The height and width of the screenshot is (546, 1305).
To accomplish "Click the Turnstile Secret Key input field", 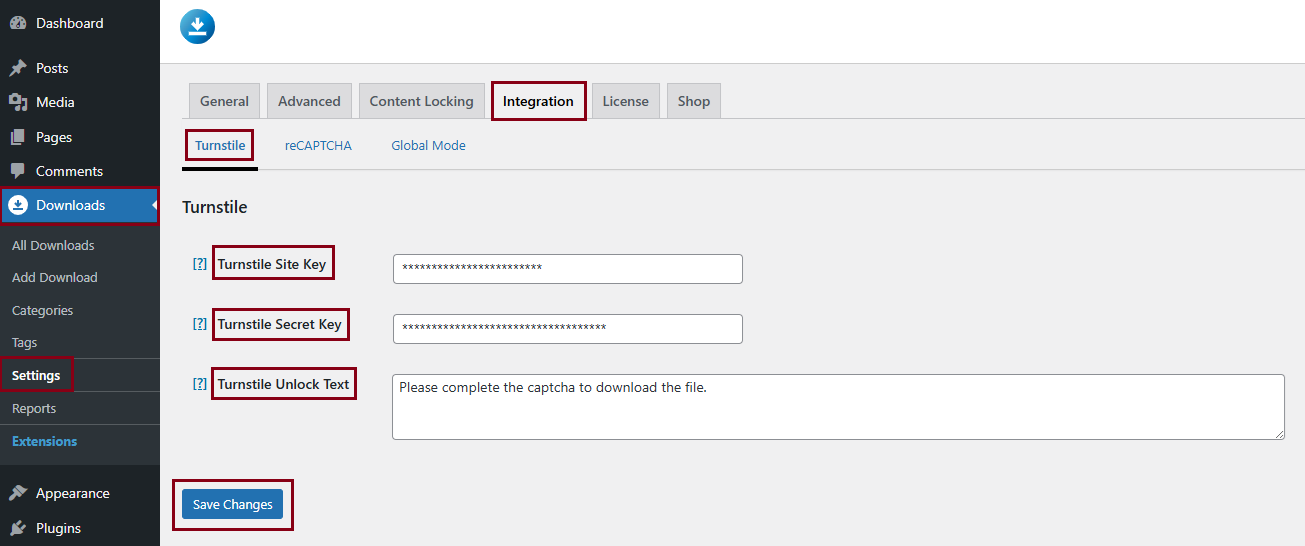I will coord(568,328).
